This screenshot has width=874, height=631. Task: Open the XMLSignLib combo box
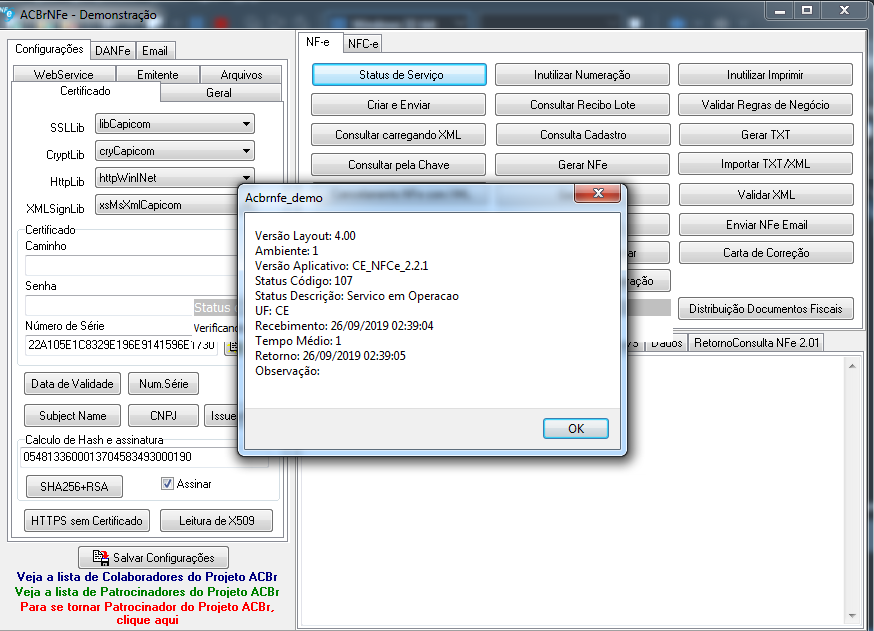(x=167, y=205)
